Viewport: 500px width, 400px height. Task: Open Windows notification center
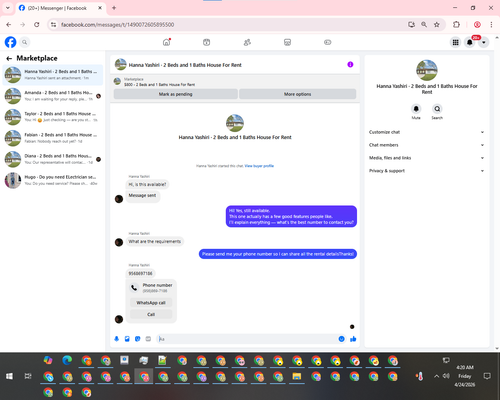point(487,376)
